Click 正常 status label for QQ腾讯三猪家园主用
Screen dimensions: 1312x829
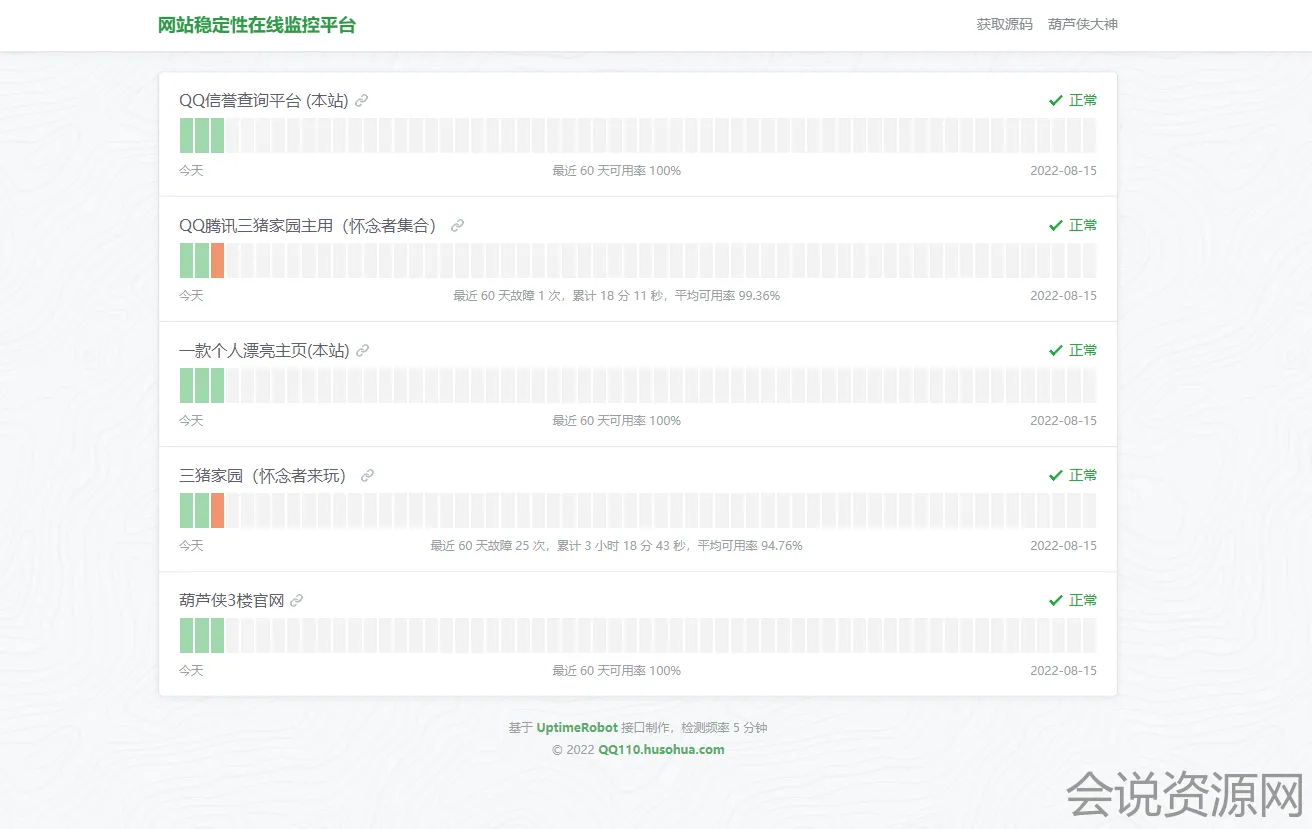(x=1083, y=225)
